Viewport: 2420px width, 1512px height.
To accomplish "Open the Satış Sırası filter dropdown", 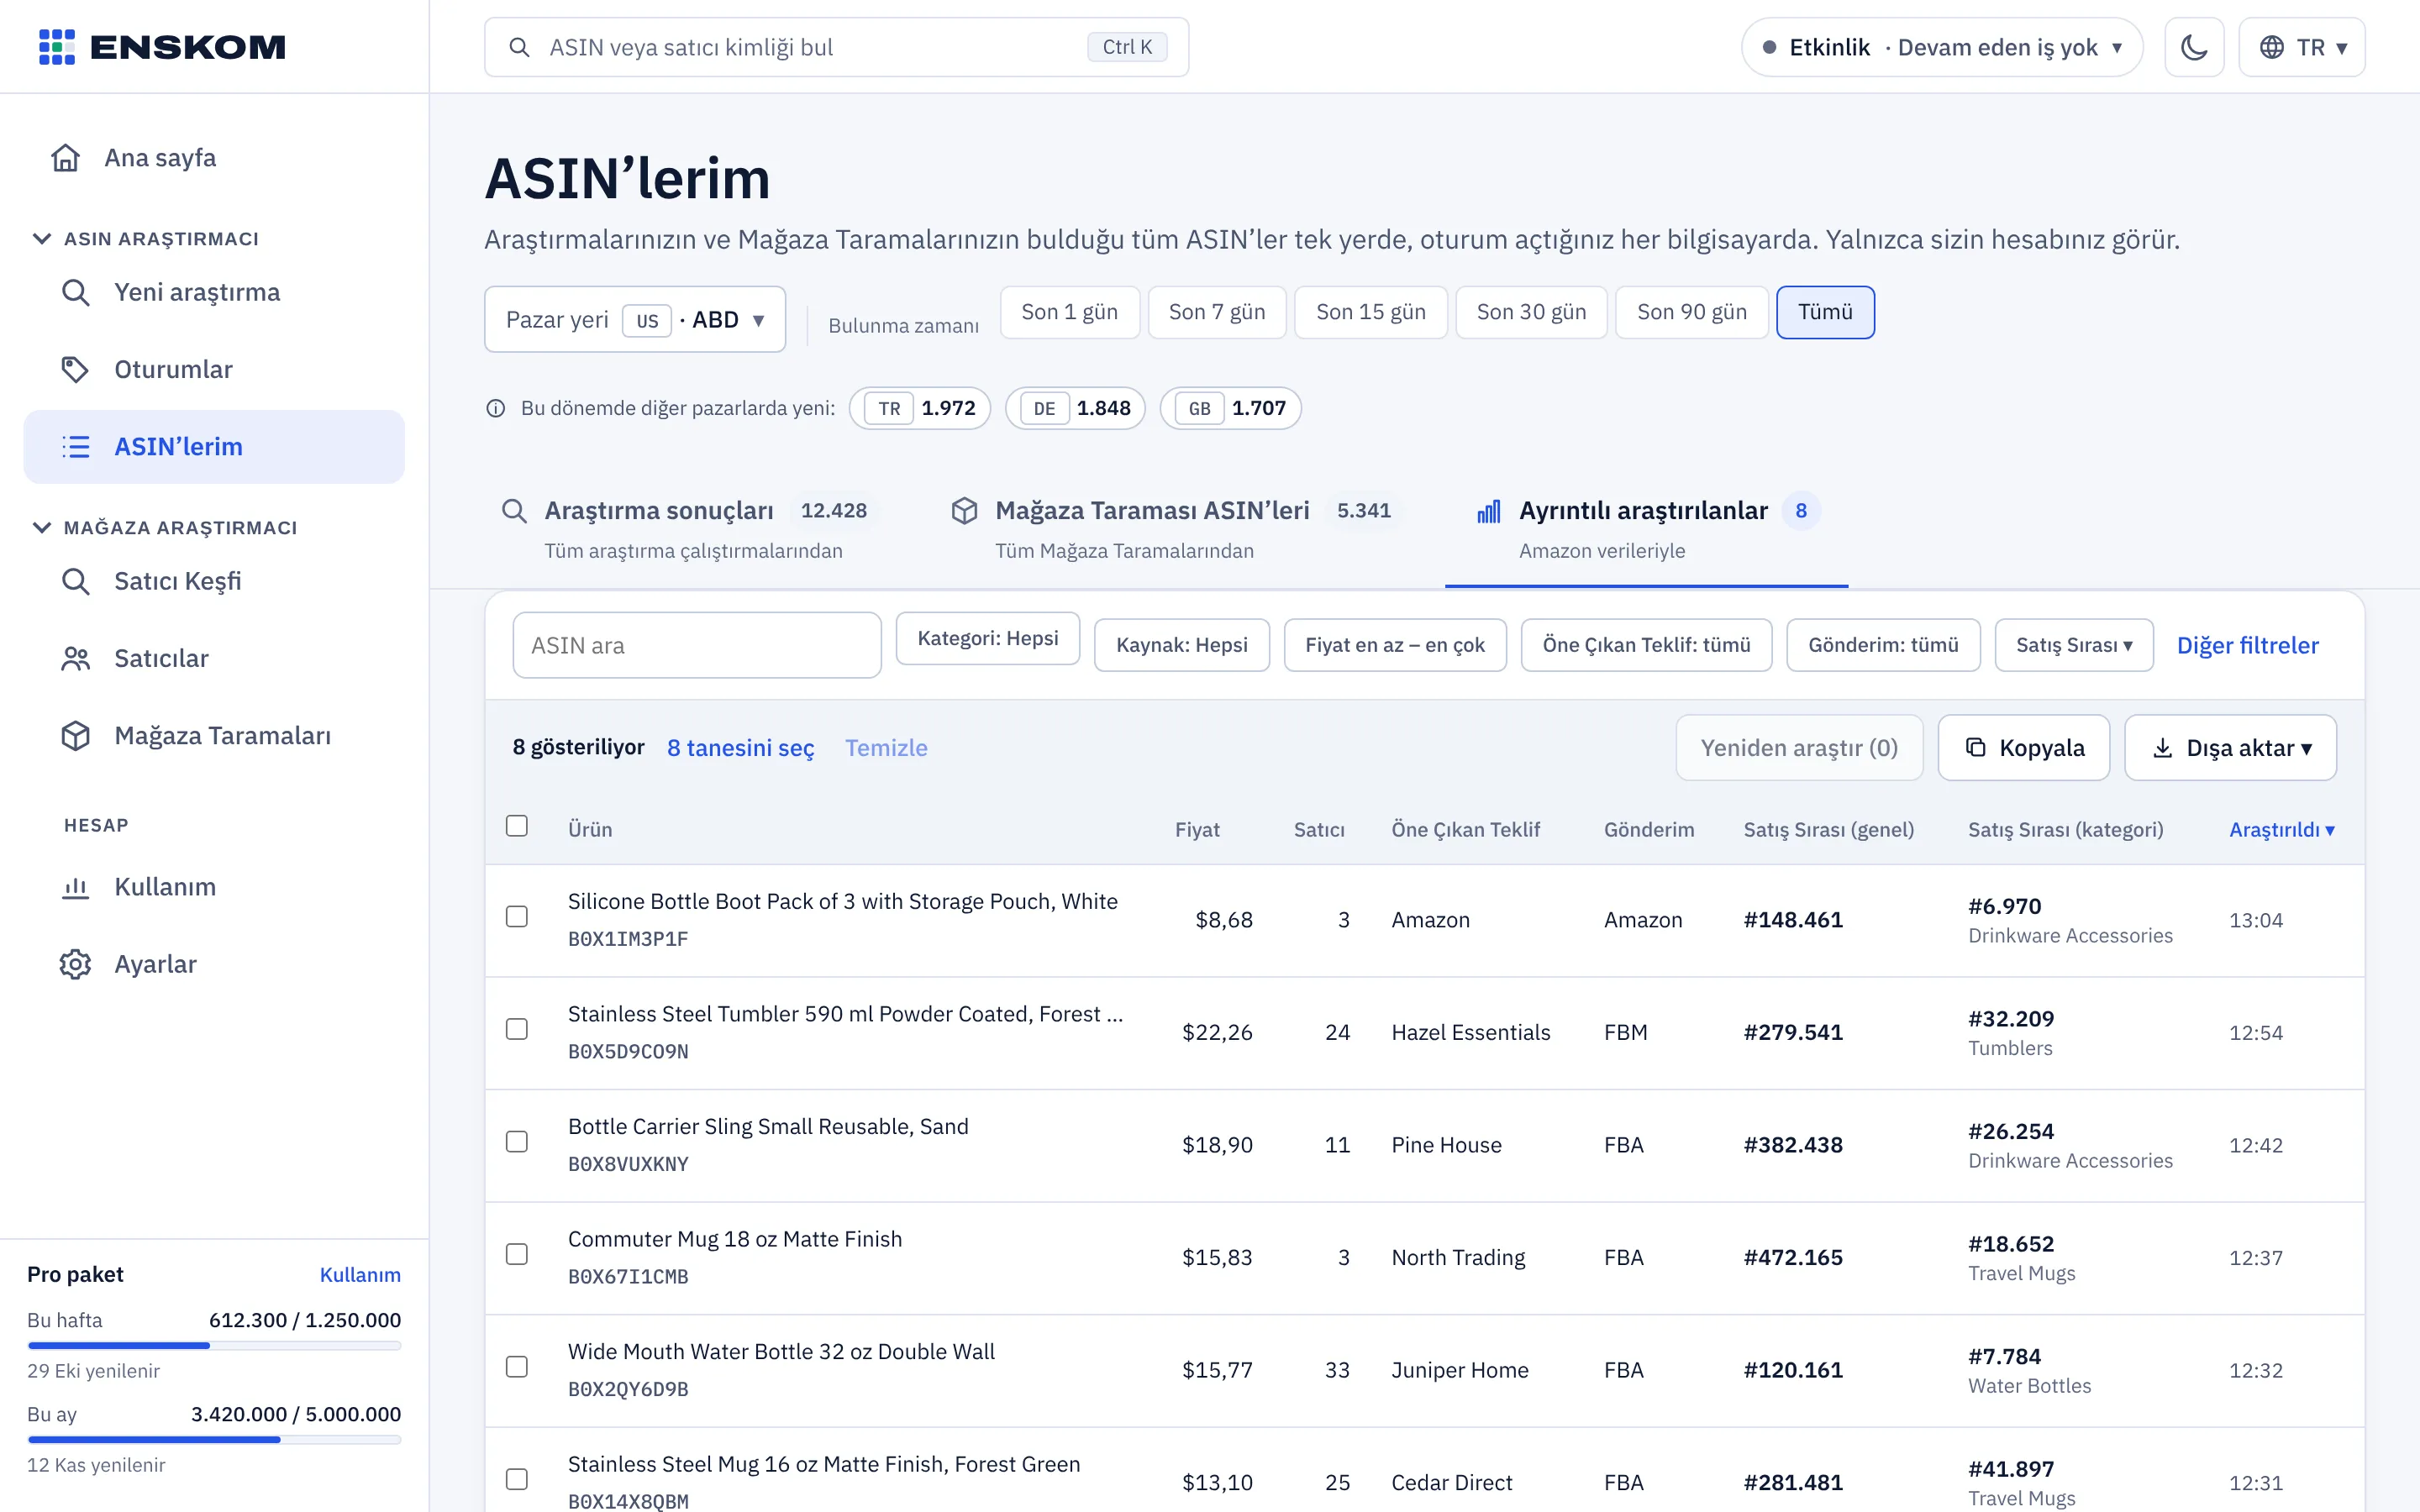I will [2073, 645].
